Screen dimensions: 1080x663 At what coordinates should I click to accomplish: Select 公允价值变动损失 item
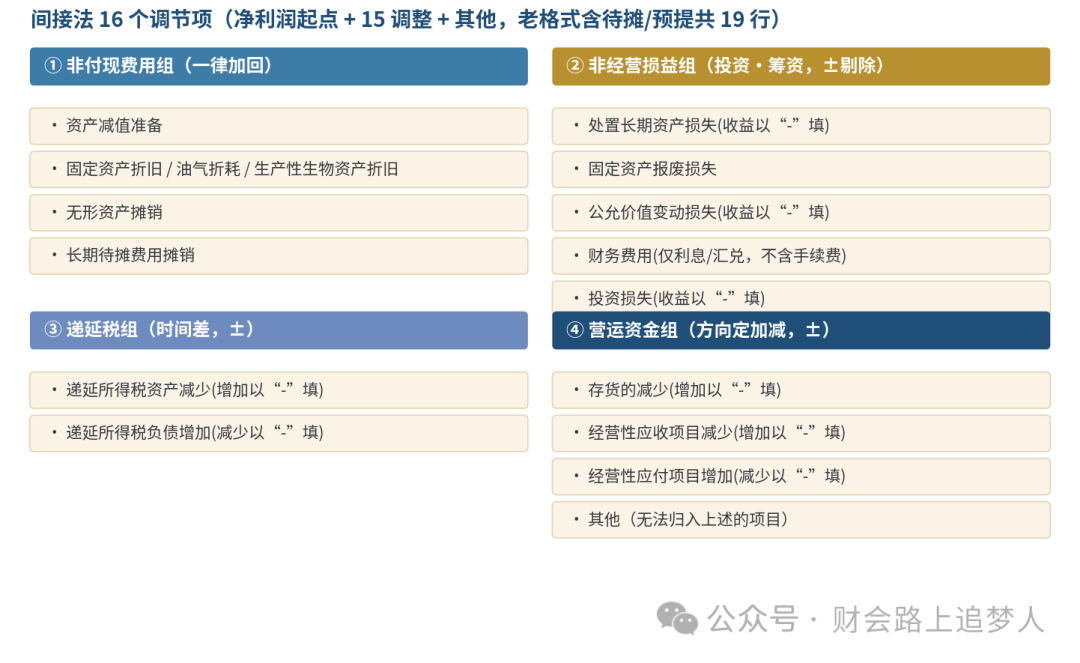[801, 213]
